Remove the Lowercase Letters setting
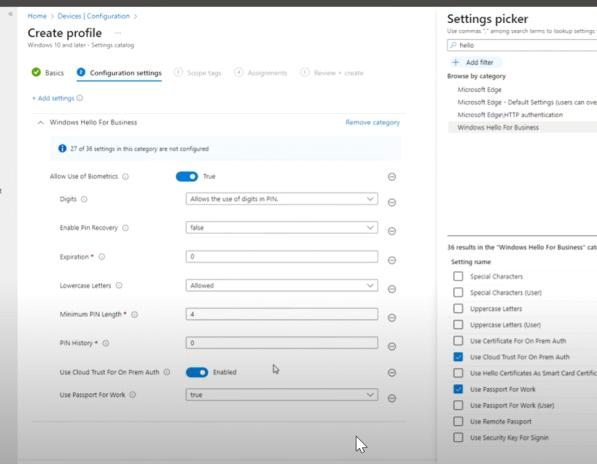Screen dimensions: 597x464 [x=392, y=289]
